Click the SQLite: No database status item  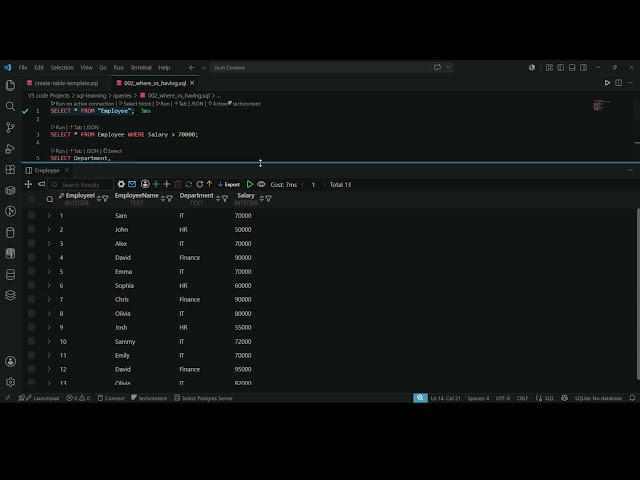pyautogui.click(x=598, y=398)
